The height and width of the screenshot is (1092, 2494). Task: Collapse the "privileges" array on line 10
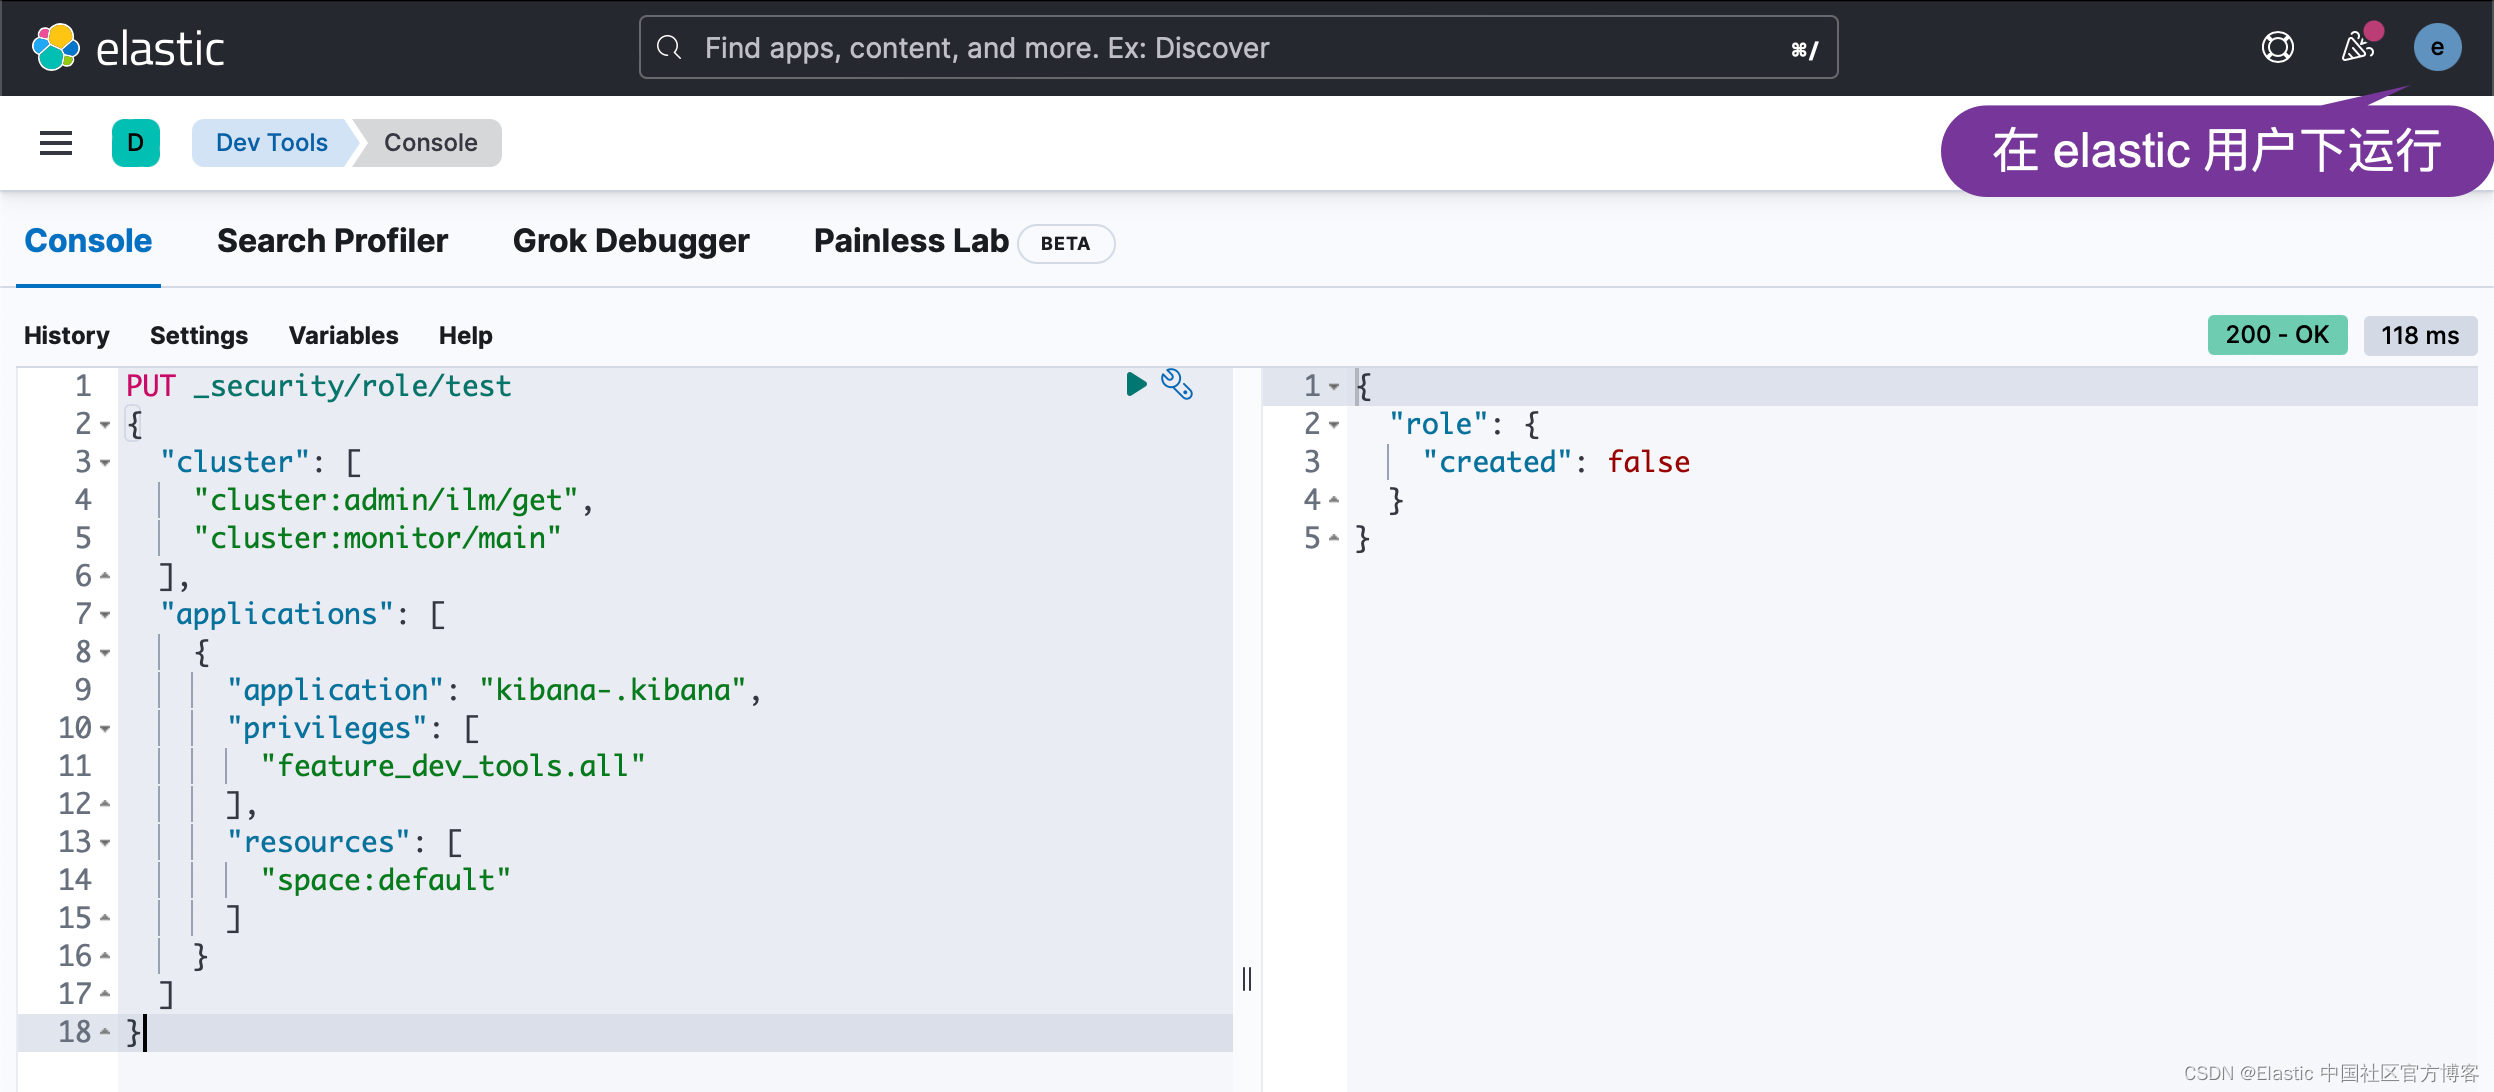[x=105, y=729]
